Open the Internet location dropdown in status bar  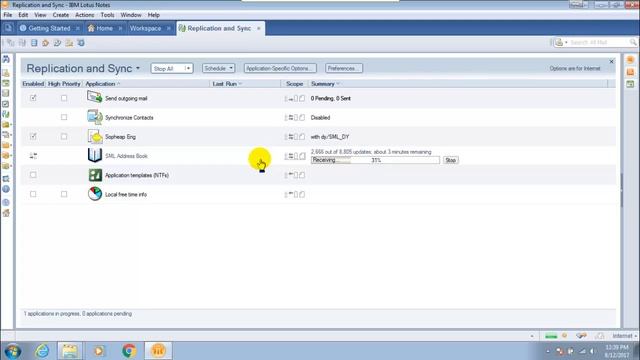click(624, 336)
